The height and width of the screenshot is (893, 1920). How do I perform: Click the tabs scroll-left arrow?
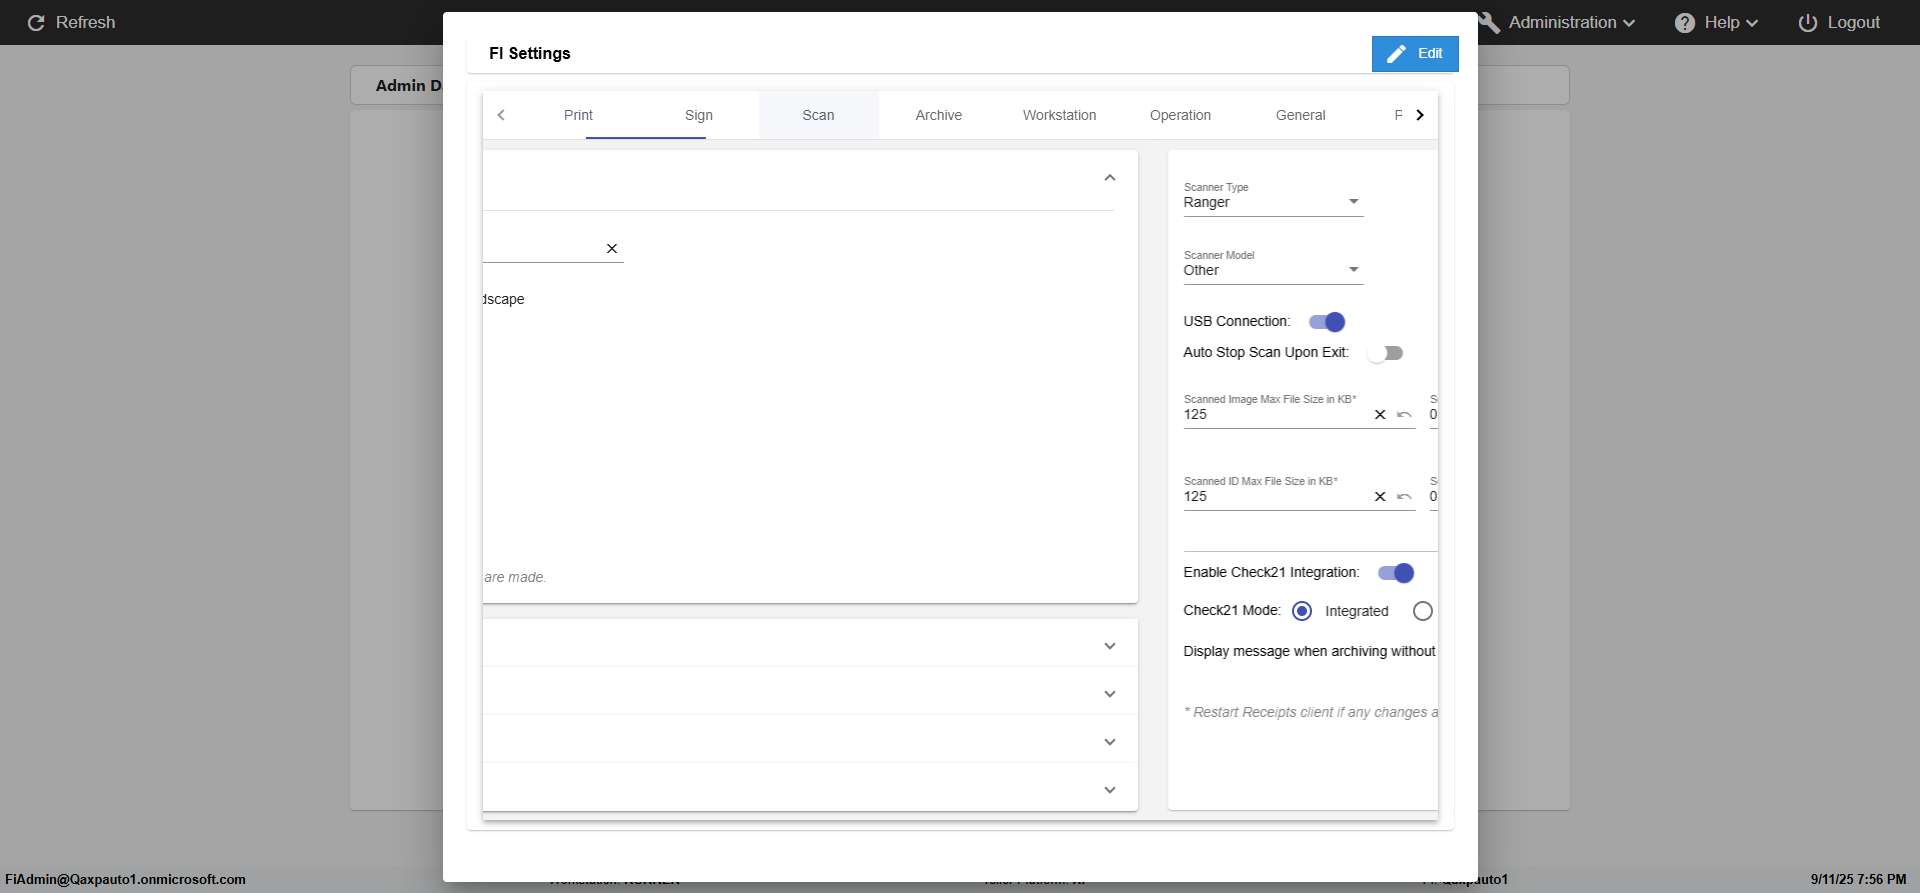[x=501, y=115]
